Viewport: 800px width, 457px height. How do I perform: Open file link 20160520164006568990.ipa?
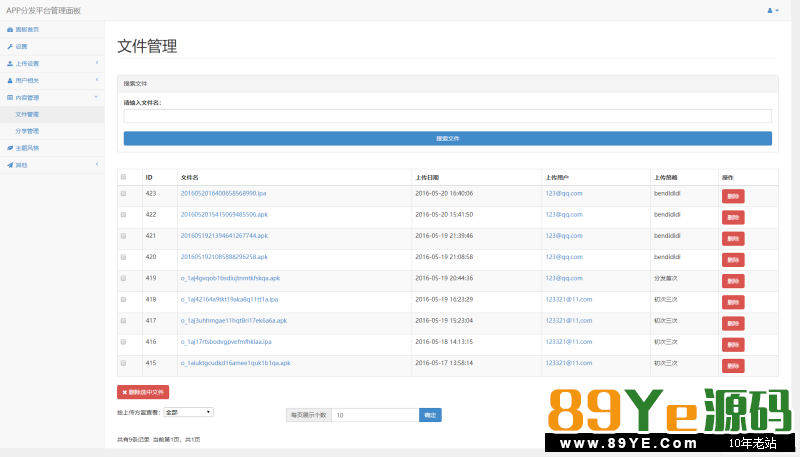pyautogui.click(x=223, y=193)
